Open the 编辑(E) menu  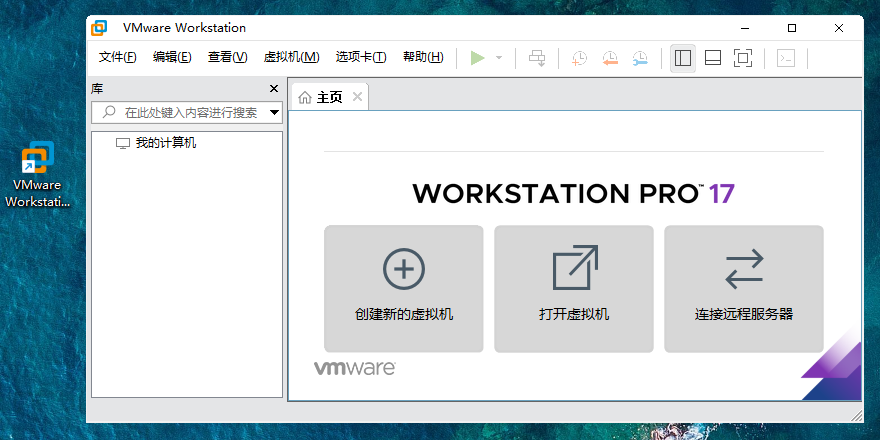coord(172,57)
